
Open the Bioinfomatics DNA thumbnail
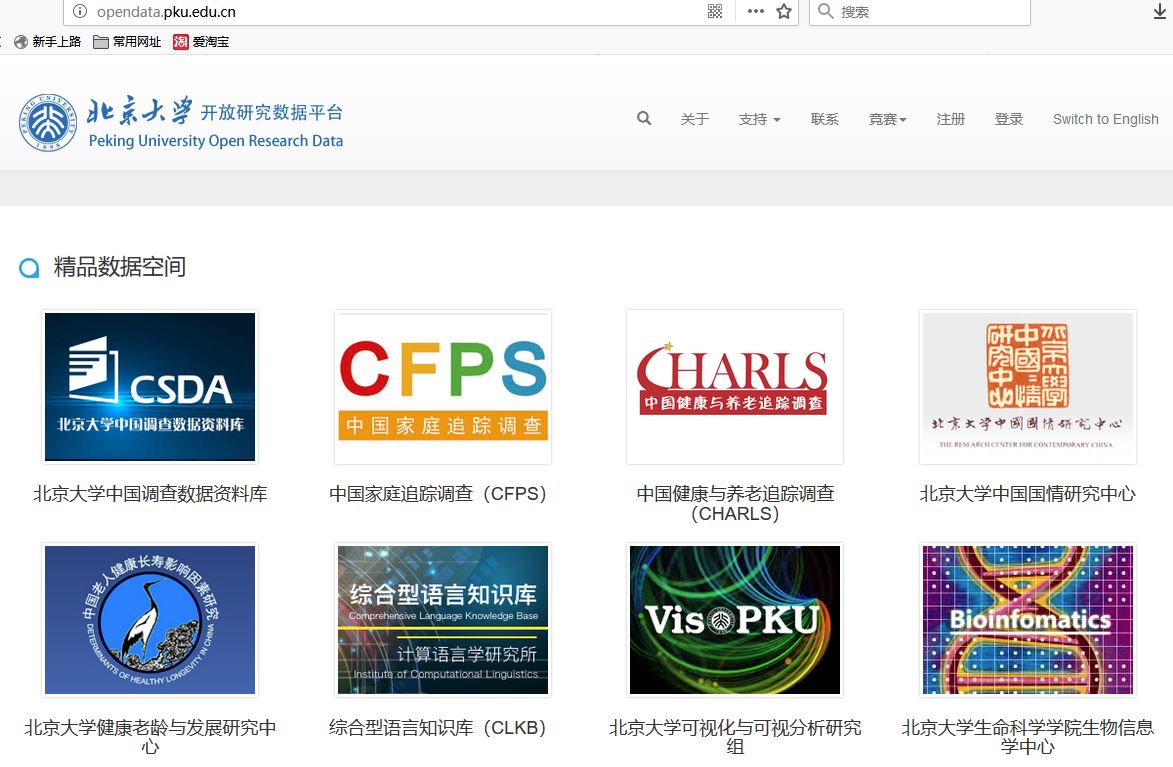tap(1028, 620)
